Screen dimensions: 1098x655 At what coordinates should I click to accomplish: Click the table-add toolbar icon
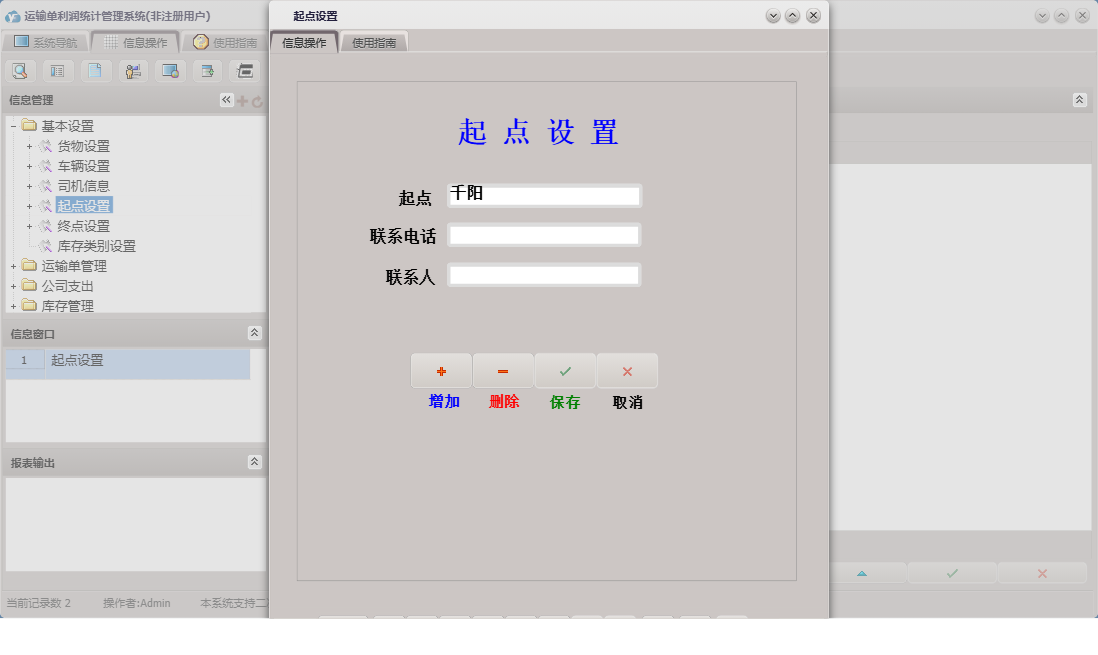tap(206, 71)
